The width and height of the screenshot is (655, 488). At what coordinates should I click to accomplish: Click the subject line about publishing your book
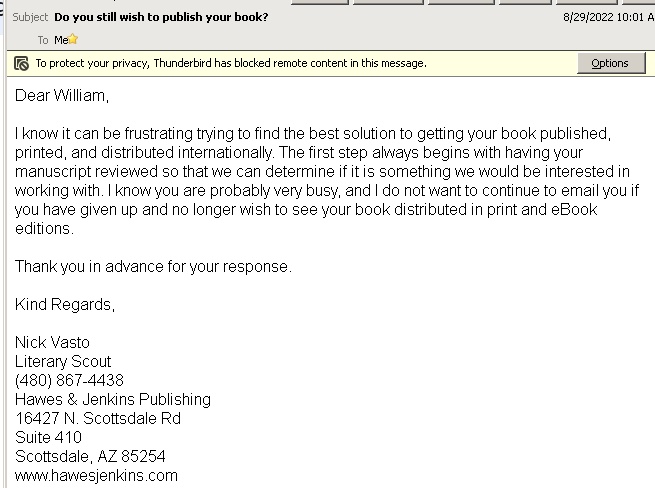161,17
